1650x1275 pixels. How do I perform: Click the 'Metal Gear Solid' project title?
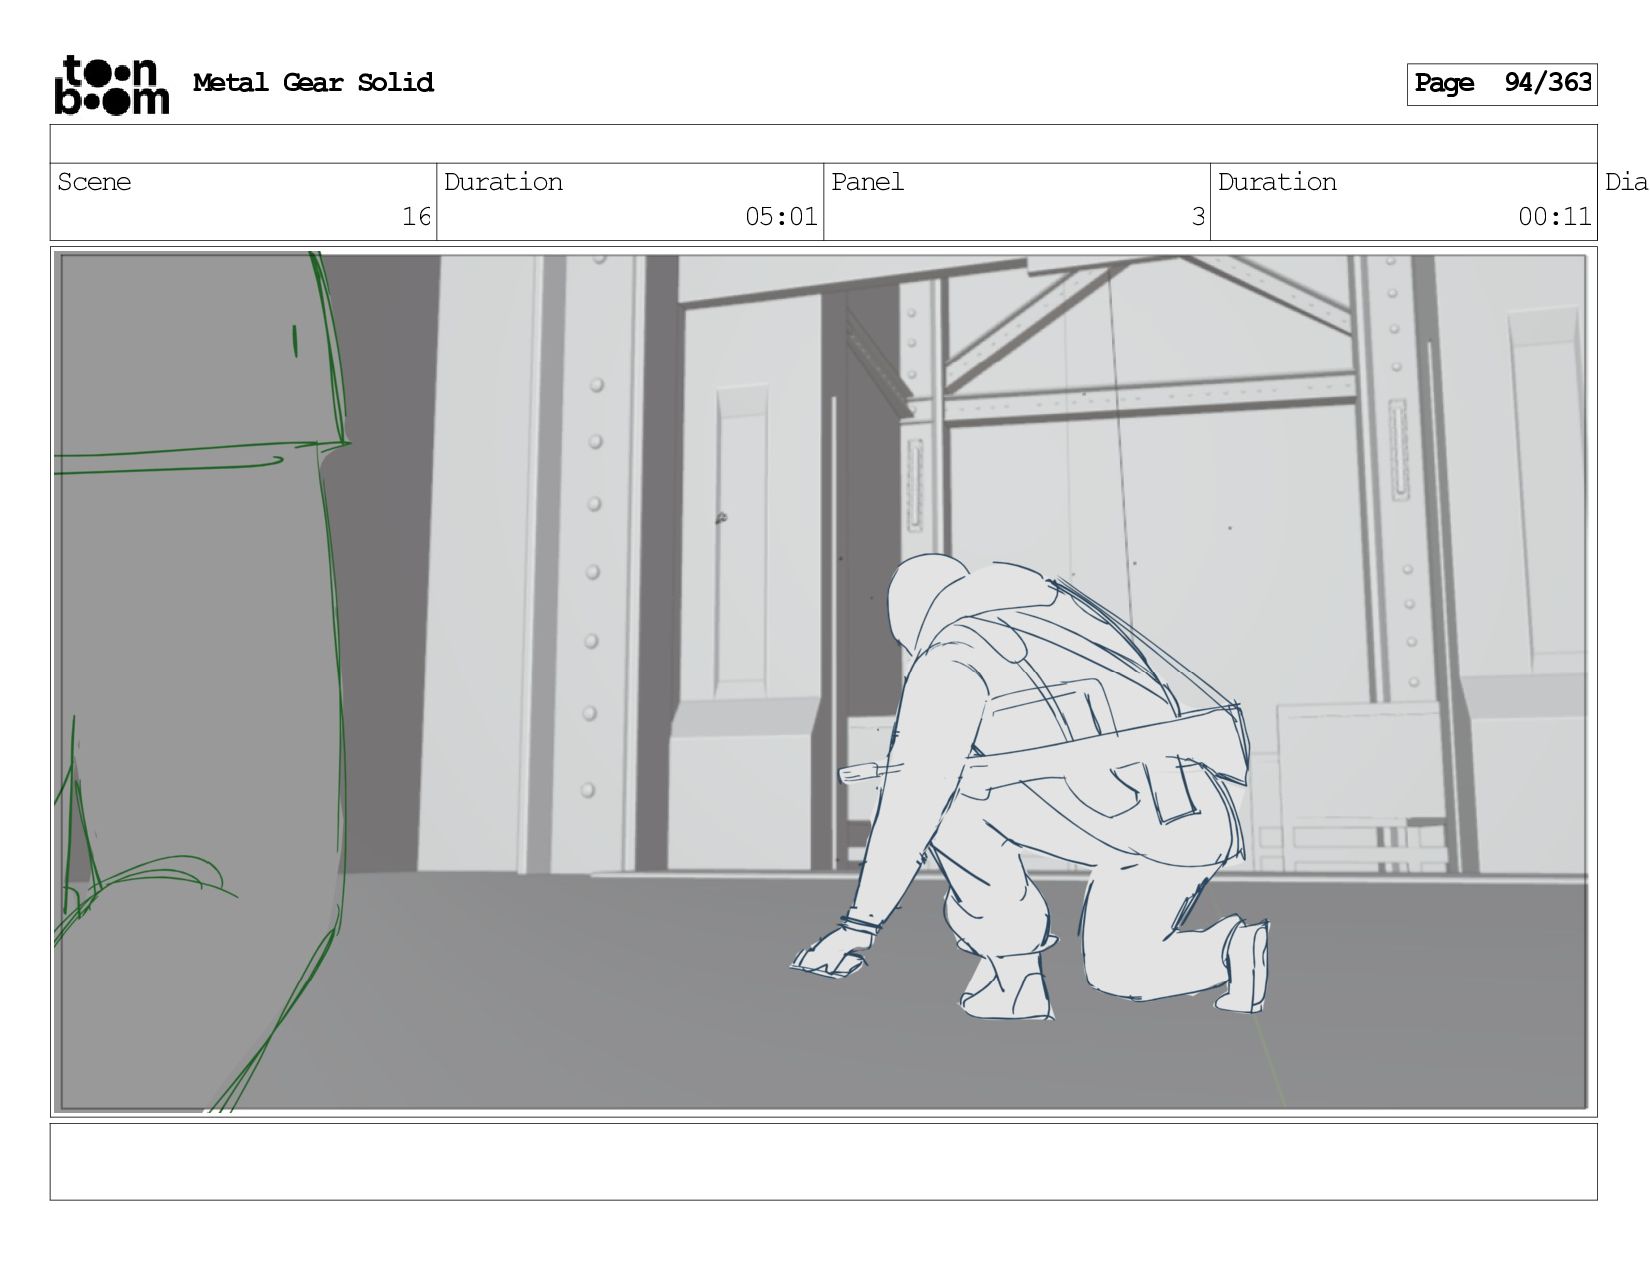point(313,83)
